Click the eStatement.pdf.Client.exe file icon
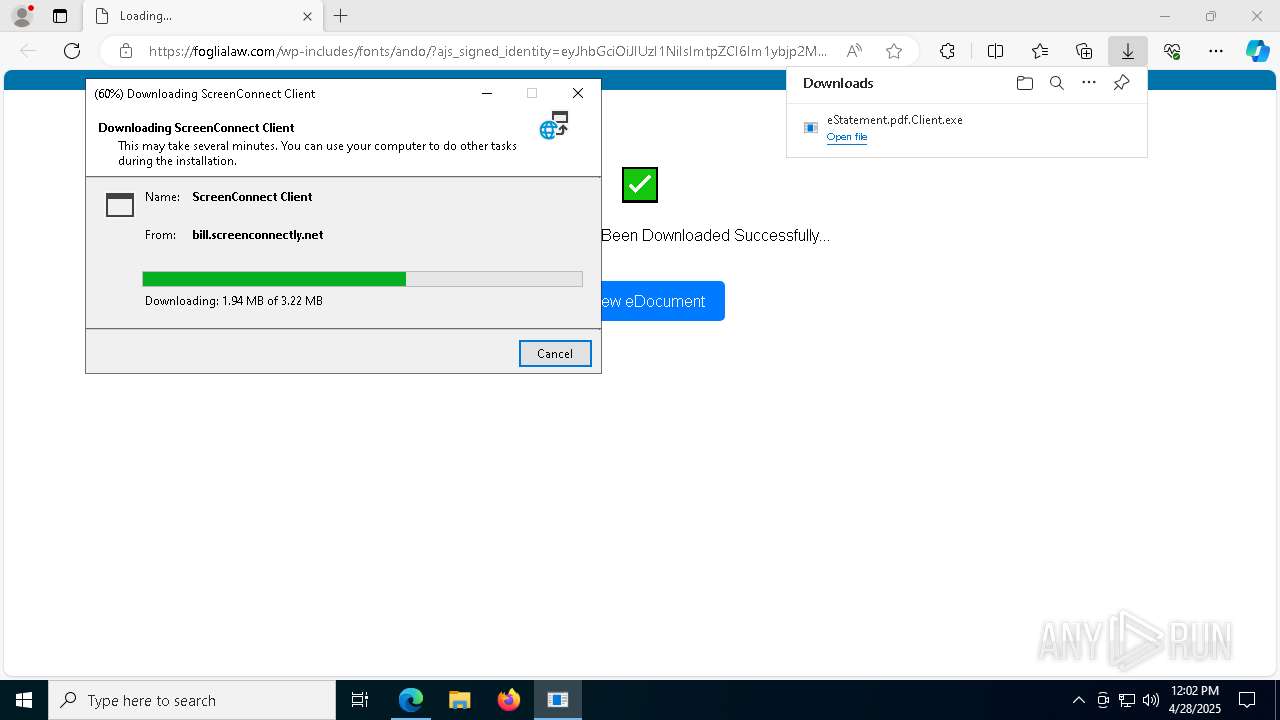 [811, 127]
